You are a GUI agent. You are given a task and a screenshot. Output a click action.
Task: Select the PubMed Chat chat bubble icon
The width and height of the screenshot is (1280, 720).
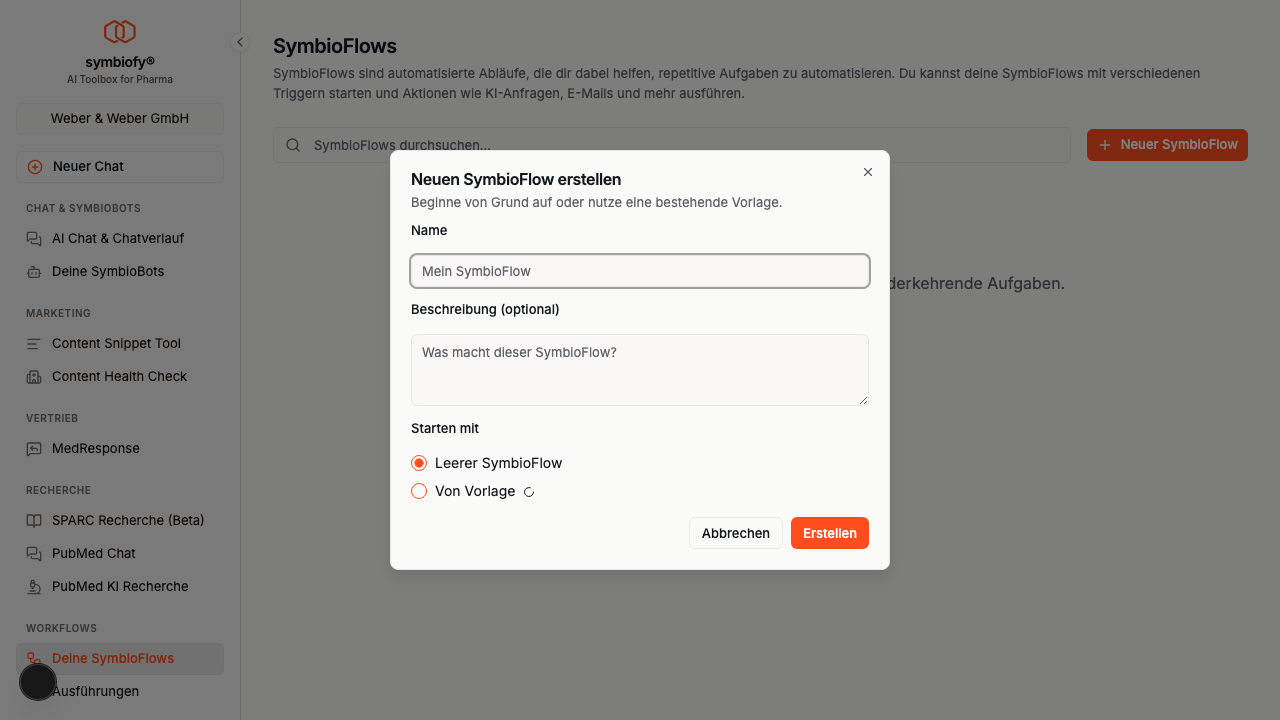(x=33, y=553)
